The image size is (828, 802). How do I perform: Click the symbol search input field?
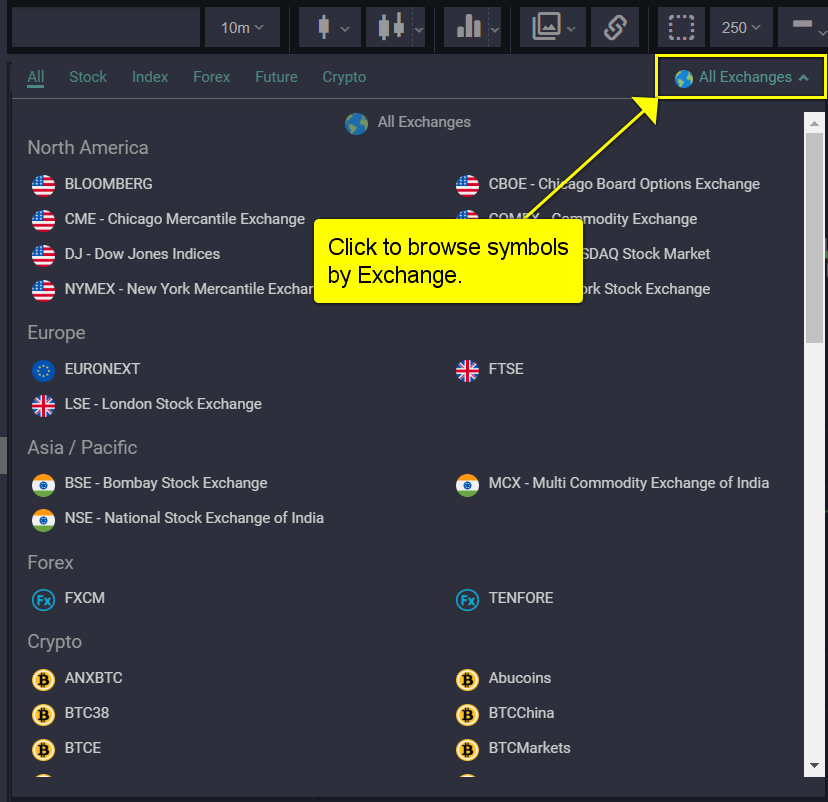(x=106, y=27)
